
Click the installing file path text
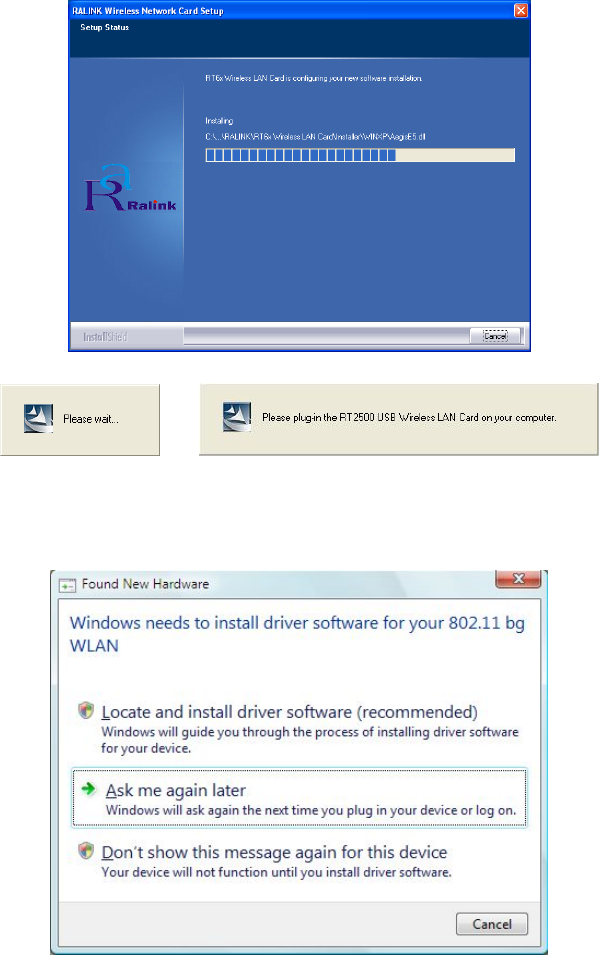point(315,137)
